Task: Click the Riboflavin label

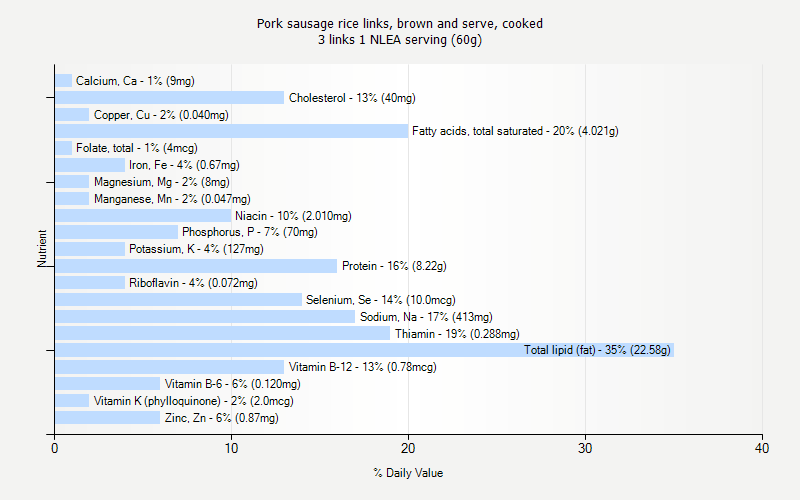Action: [x=193, y=283]
